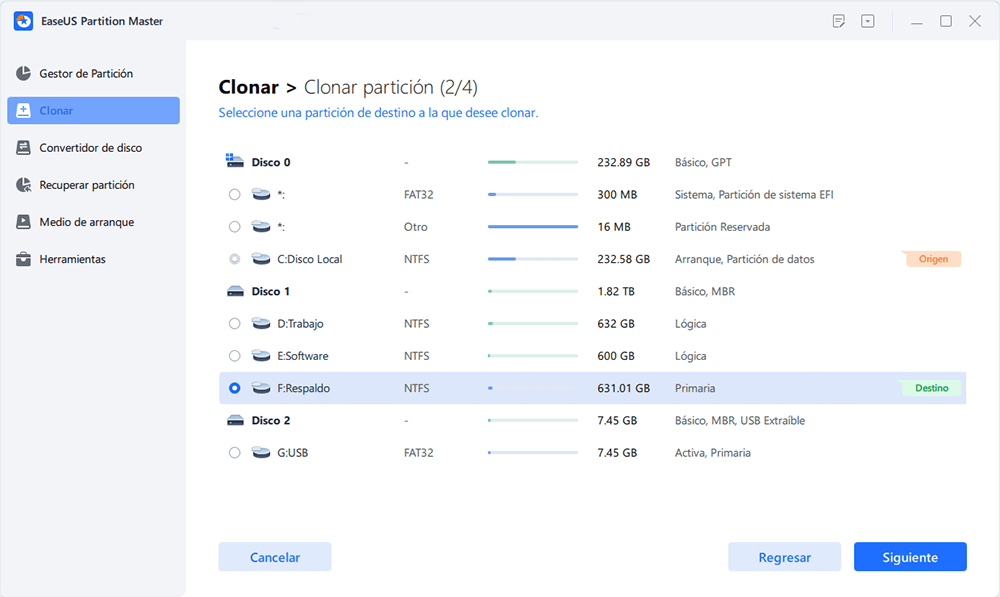Screen dimensions: 1000x597
Task: Click the Cancelar button
Action: click(x=275, y=557)
